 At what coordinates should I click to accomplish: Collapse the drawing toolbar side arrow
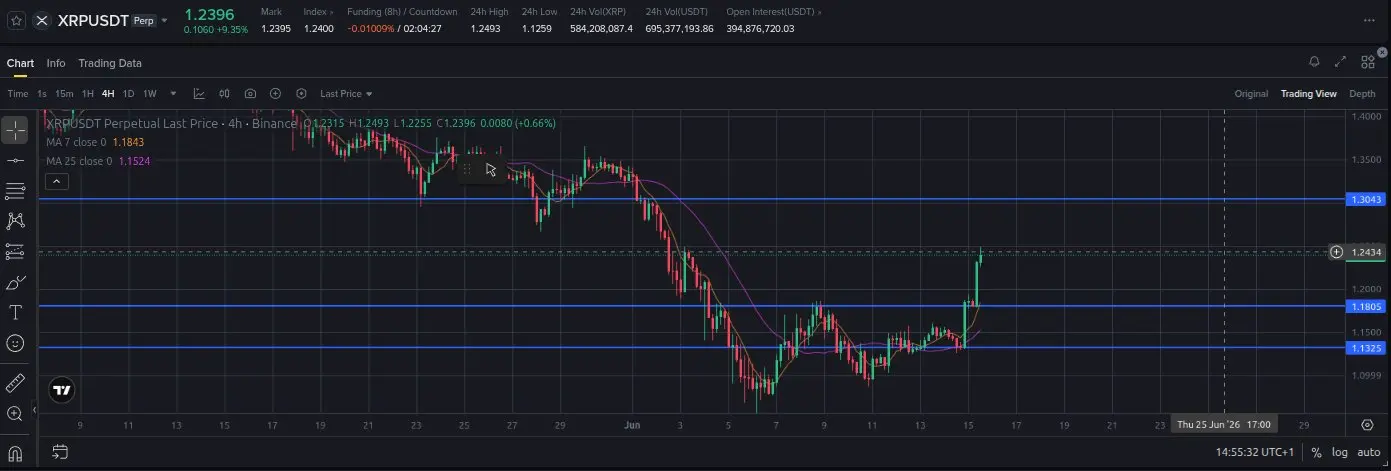pyautogui.click(x=35, y=410)
